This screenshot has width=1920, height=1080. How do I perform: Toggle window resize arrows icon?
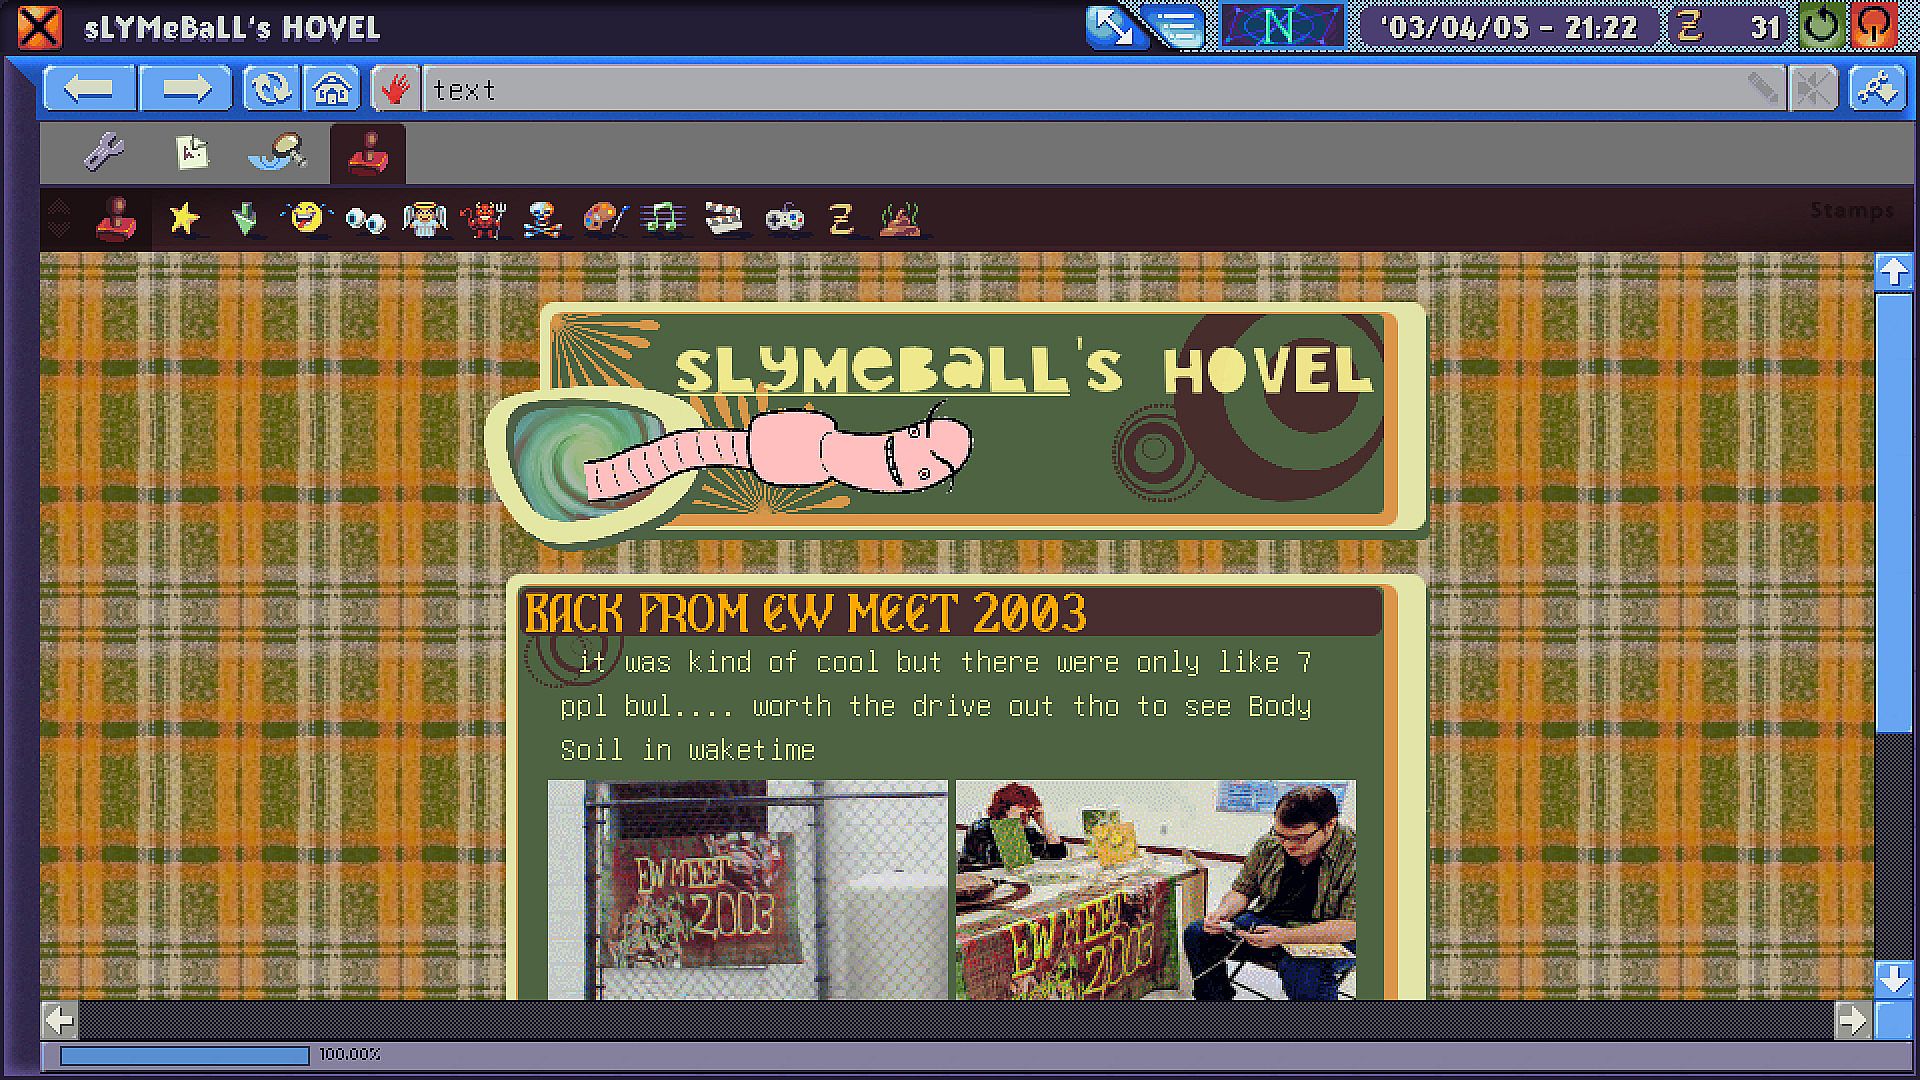coord(1113,26)
